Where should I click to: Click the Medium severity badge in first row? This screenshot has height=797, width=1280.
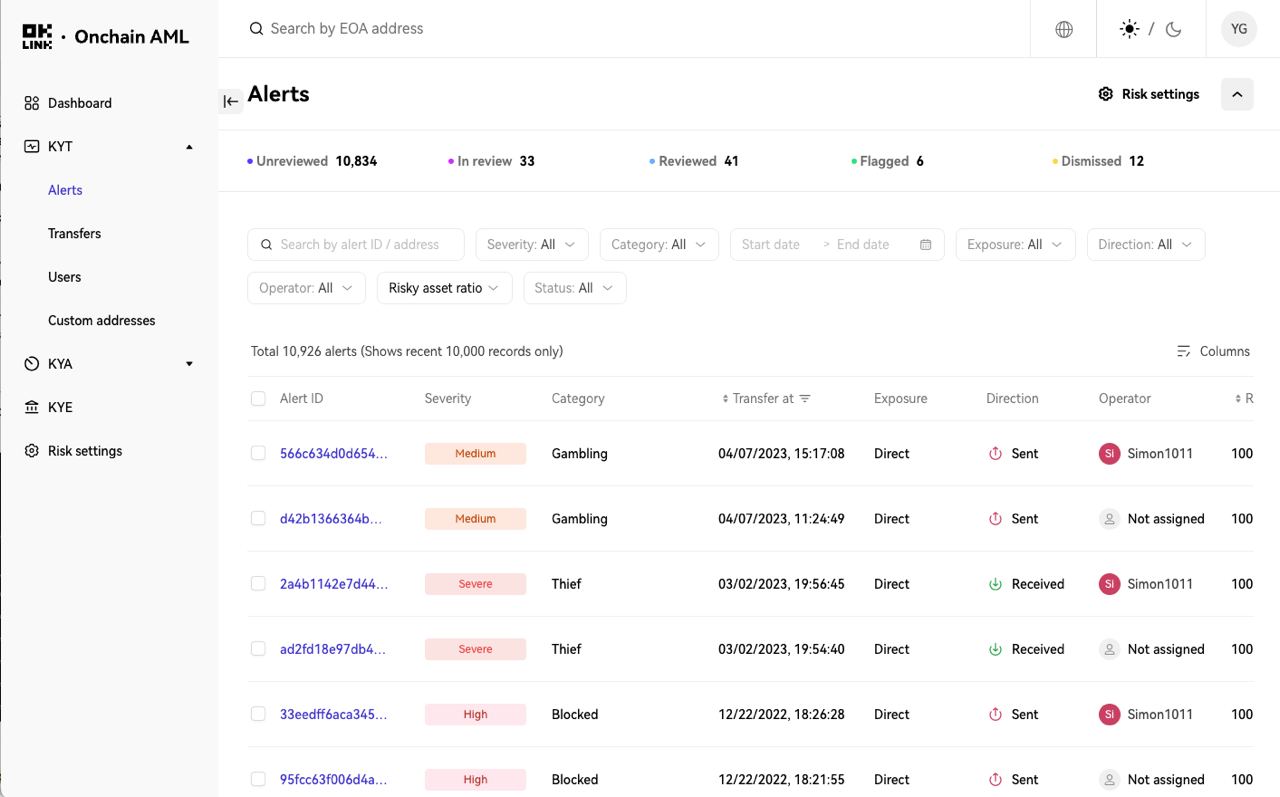475,454
